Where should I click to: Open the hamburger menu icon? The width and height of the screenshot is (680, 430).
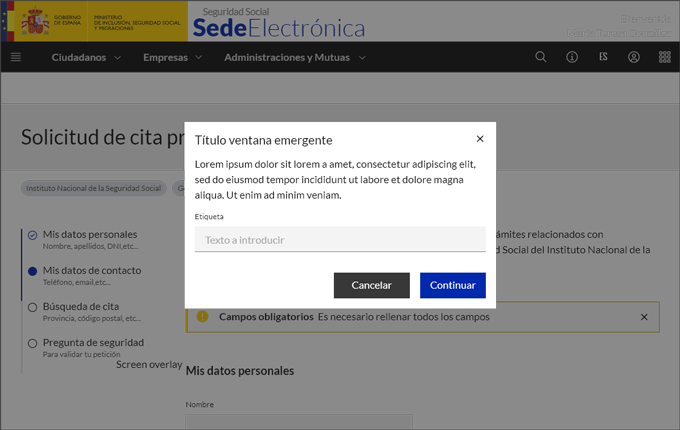click(15, 57)
